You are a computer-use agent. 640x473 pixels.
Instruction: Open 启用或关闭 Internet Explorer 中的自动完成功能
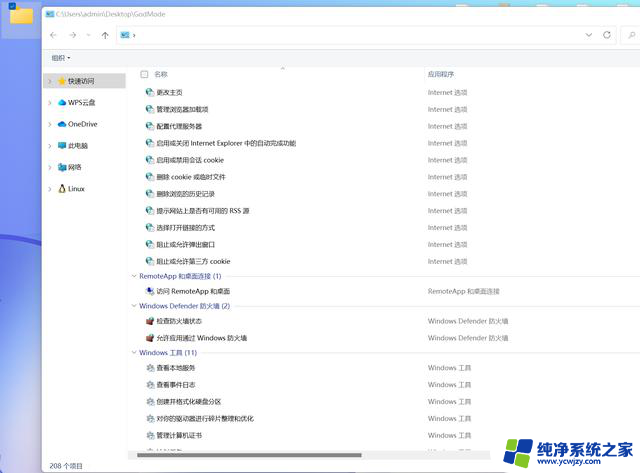tap(226, 143)
